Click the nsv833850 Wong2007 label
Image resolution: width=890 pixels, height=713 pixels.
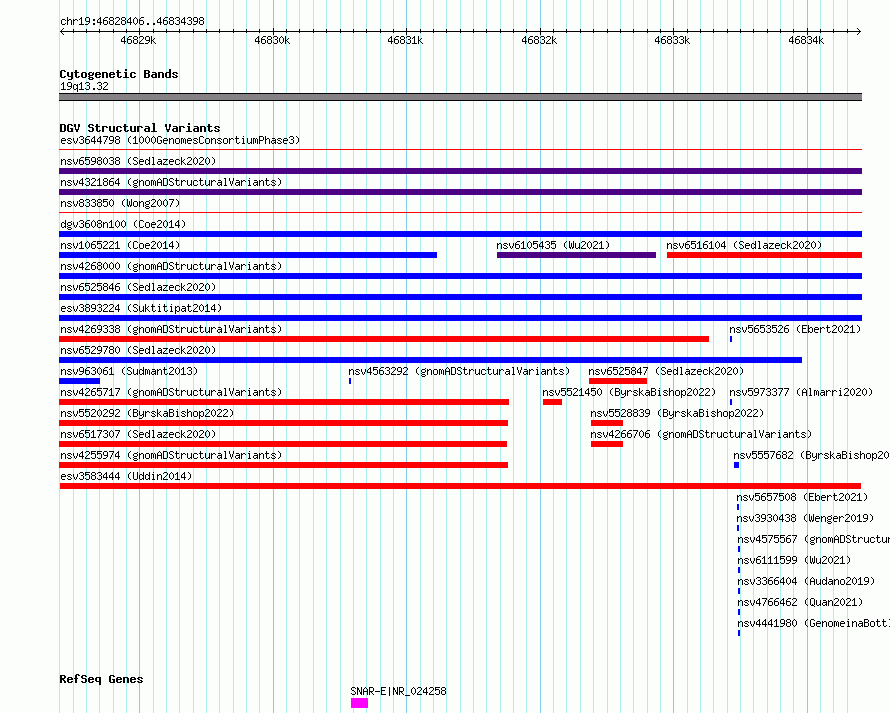point(120,203)
